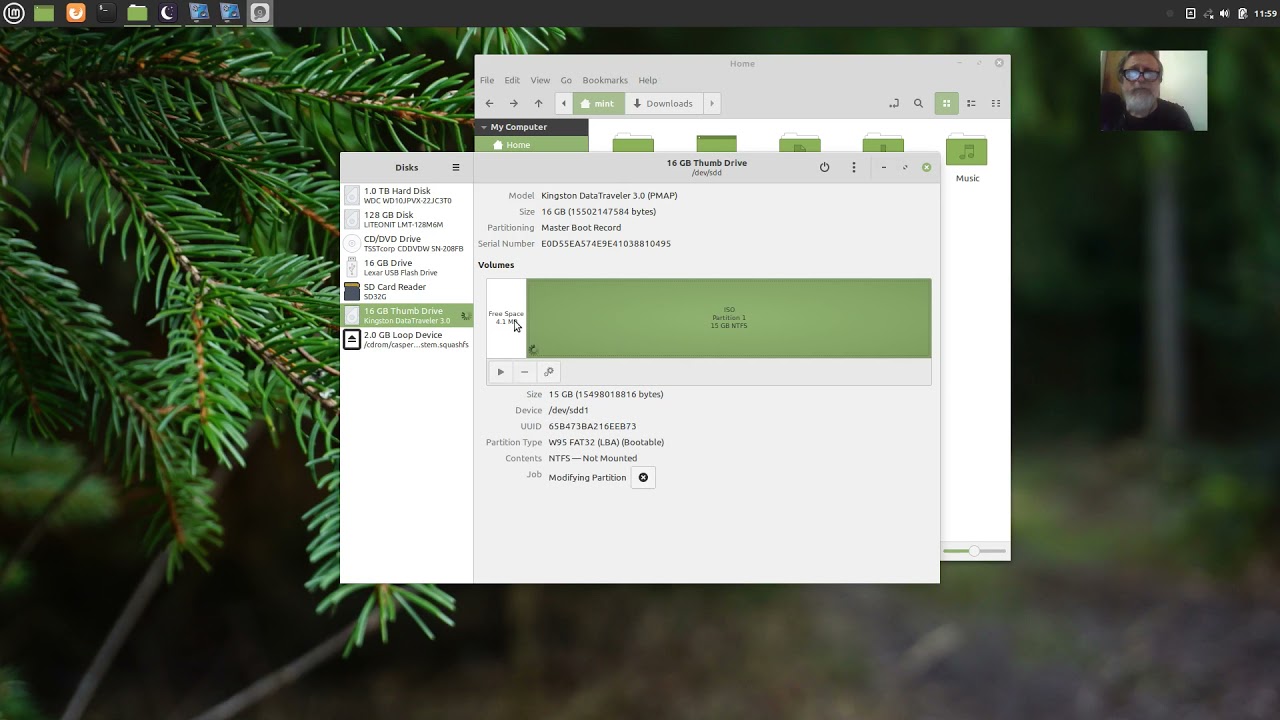
Task: Go back in file manager
Action: [489, 103]
